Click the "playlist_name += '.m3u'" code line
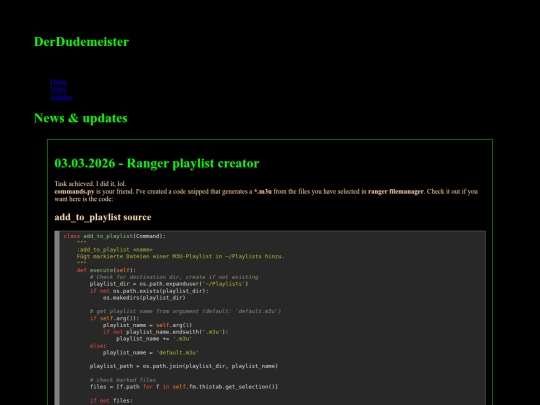The width and height of the screenshot is (540, 405). pyautogui.click(x=154, y=339)
